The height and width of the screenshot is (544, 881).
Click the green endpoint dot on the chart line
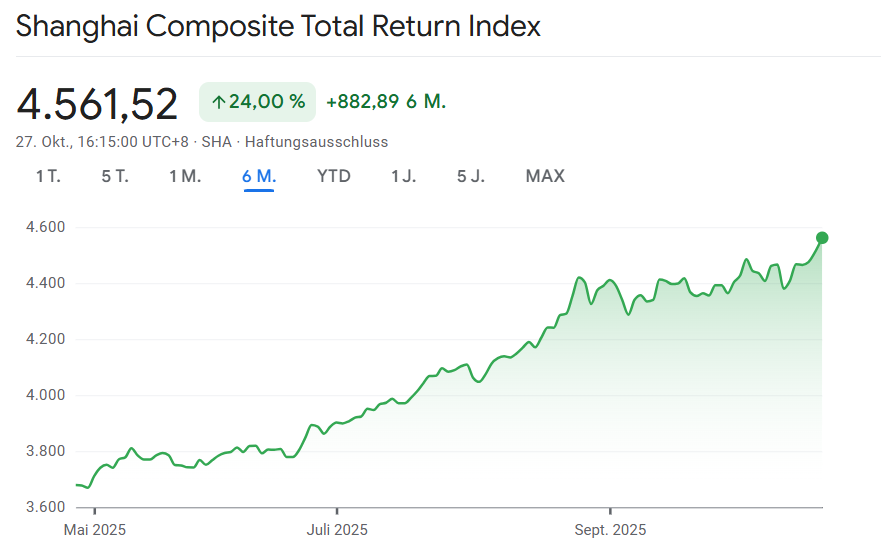(822, 237)
